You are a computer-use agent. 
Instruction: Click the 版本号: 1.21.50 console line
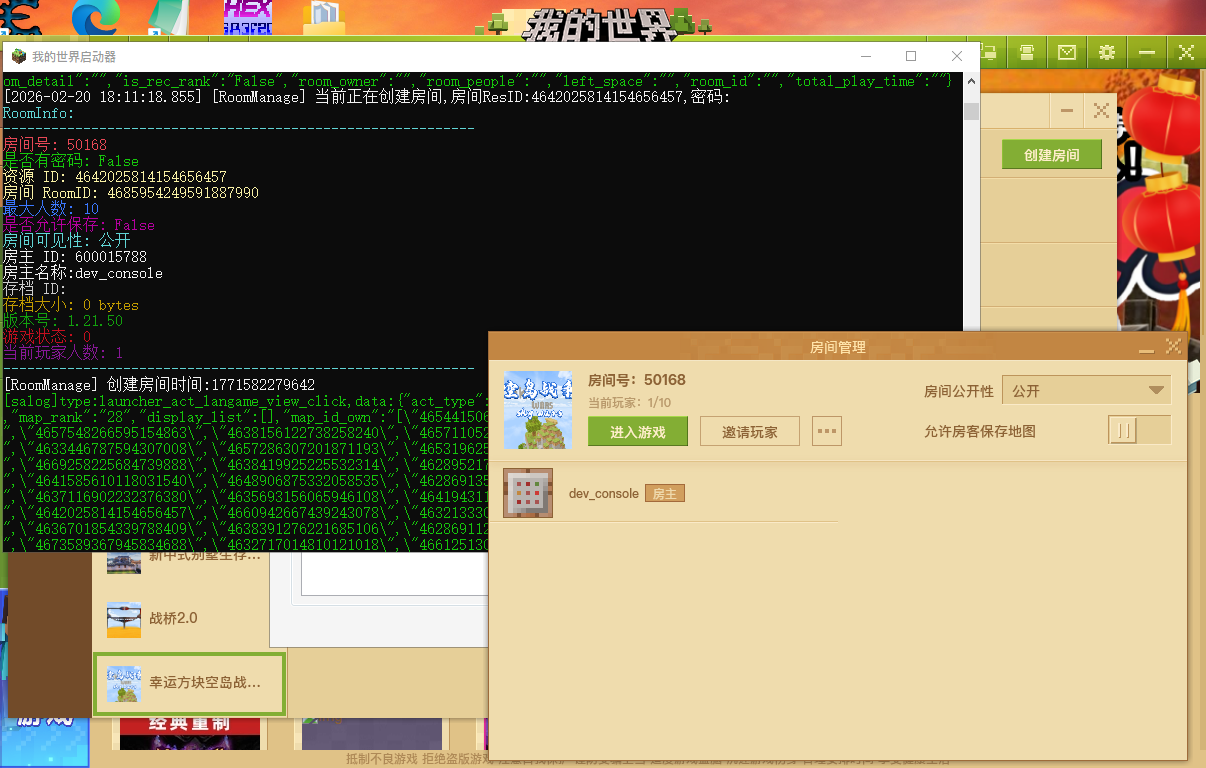pyautogui.click(x=63, y=321)
